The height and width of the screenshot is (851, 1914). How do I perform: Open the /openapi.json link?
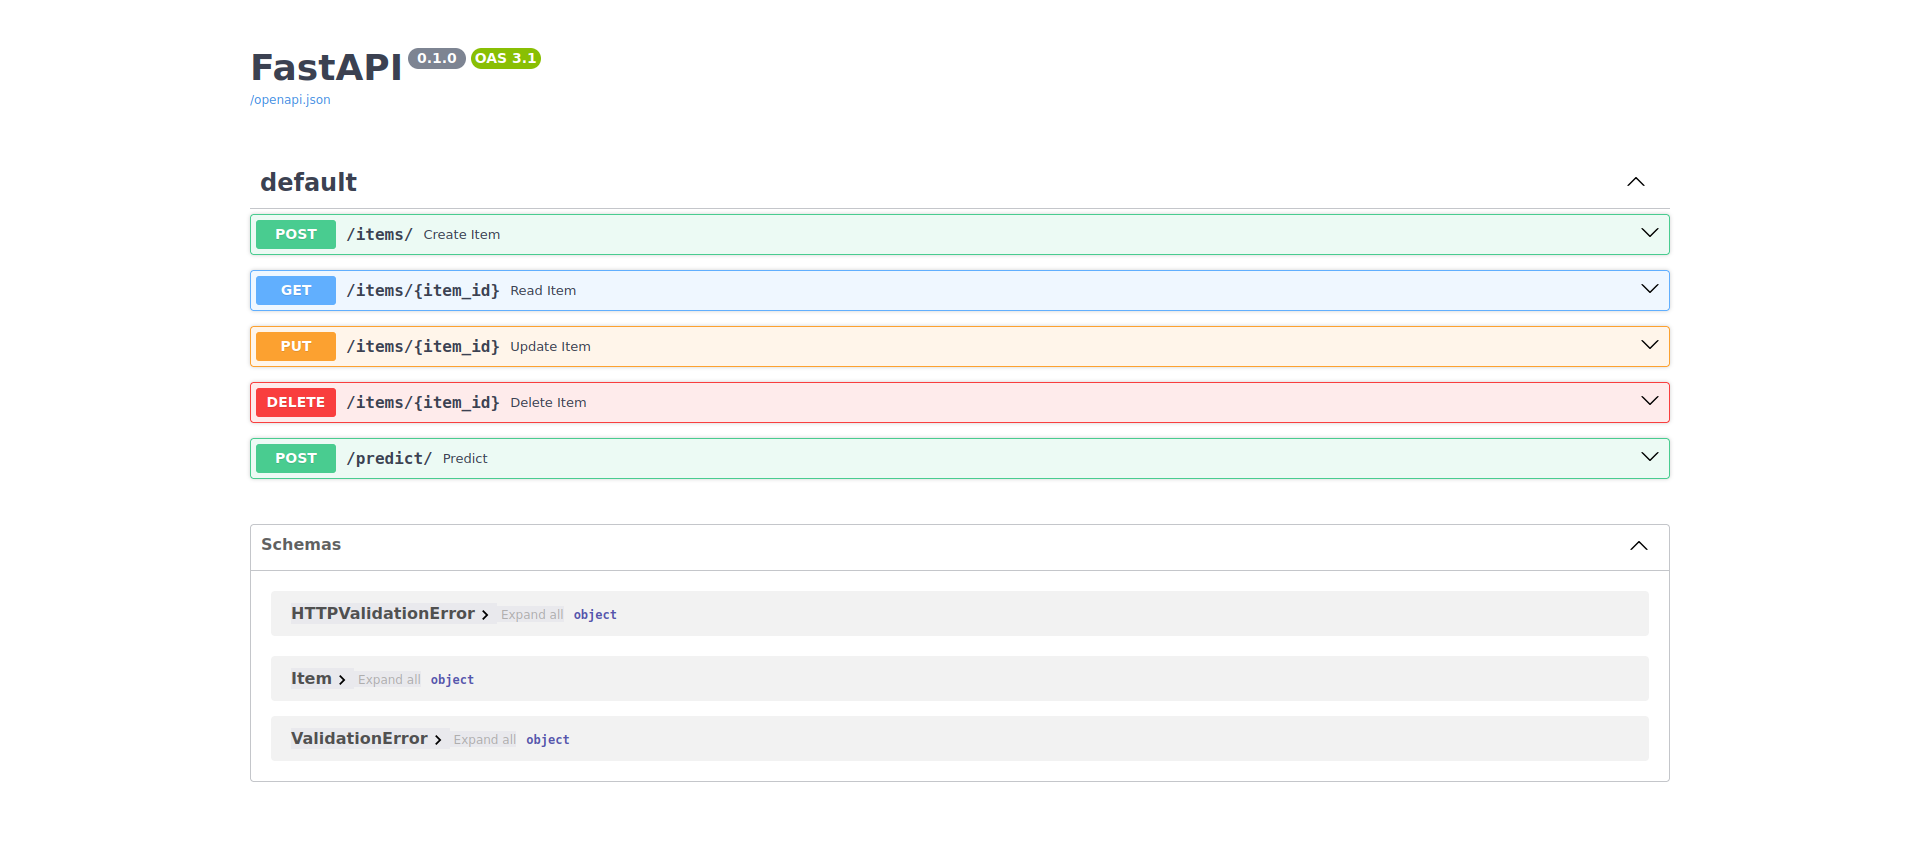[290, 100]
